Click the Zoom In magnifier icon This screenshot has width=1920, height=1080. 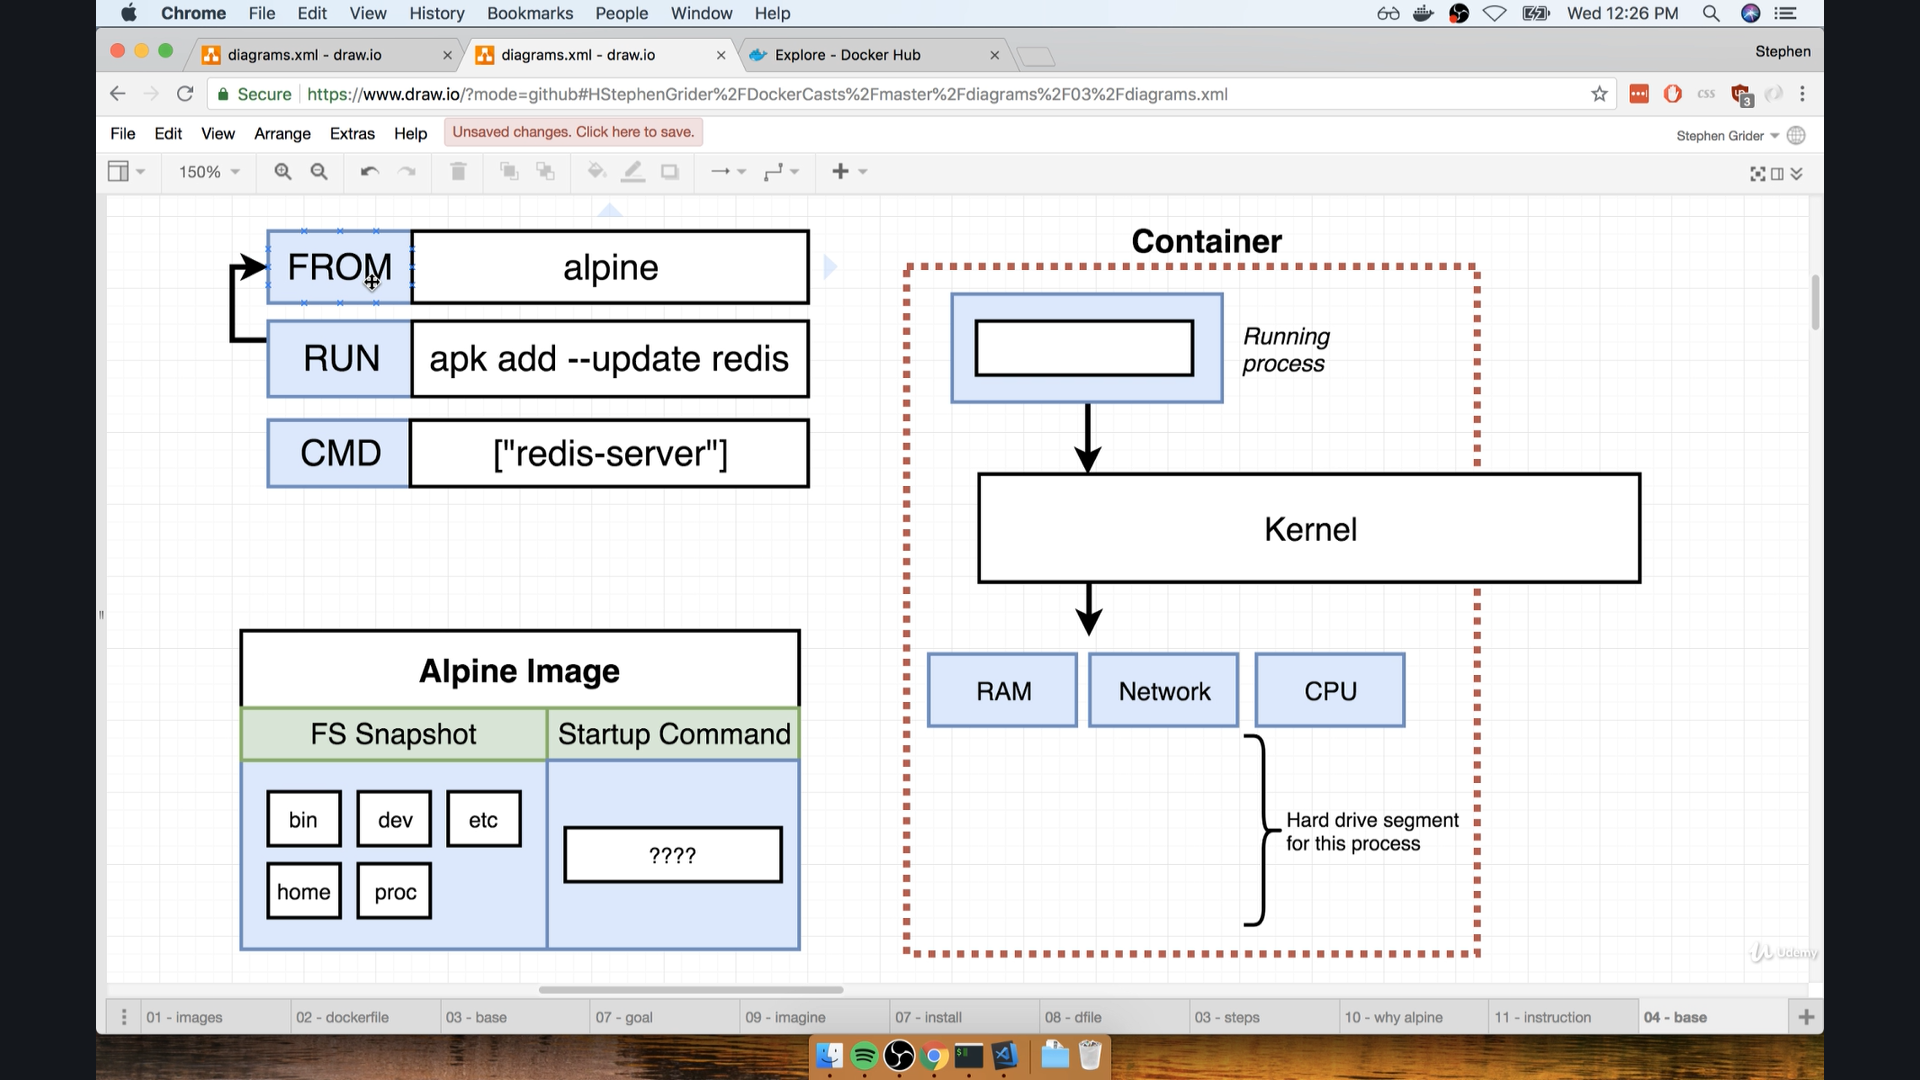[x=283, y=171]
